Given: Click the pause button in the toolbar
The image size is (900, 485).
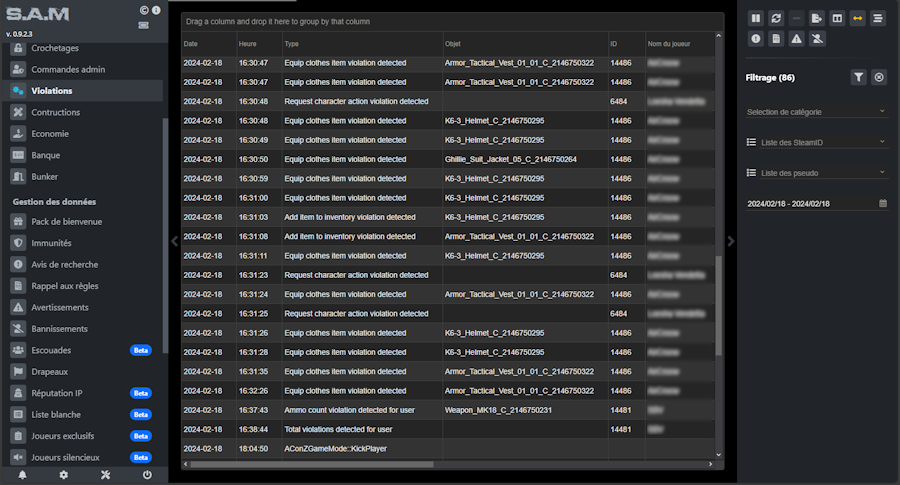Looking at the screenshot, I should point(756,18).
